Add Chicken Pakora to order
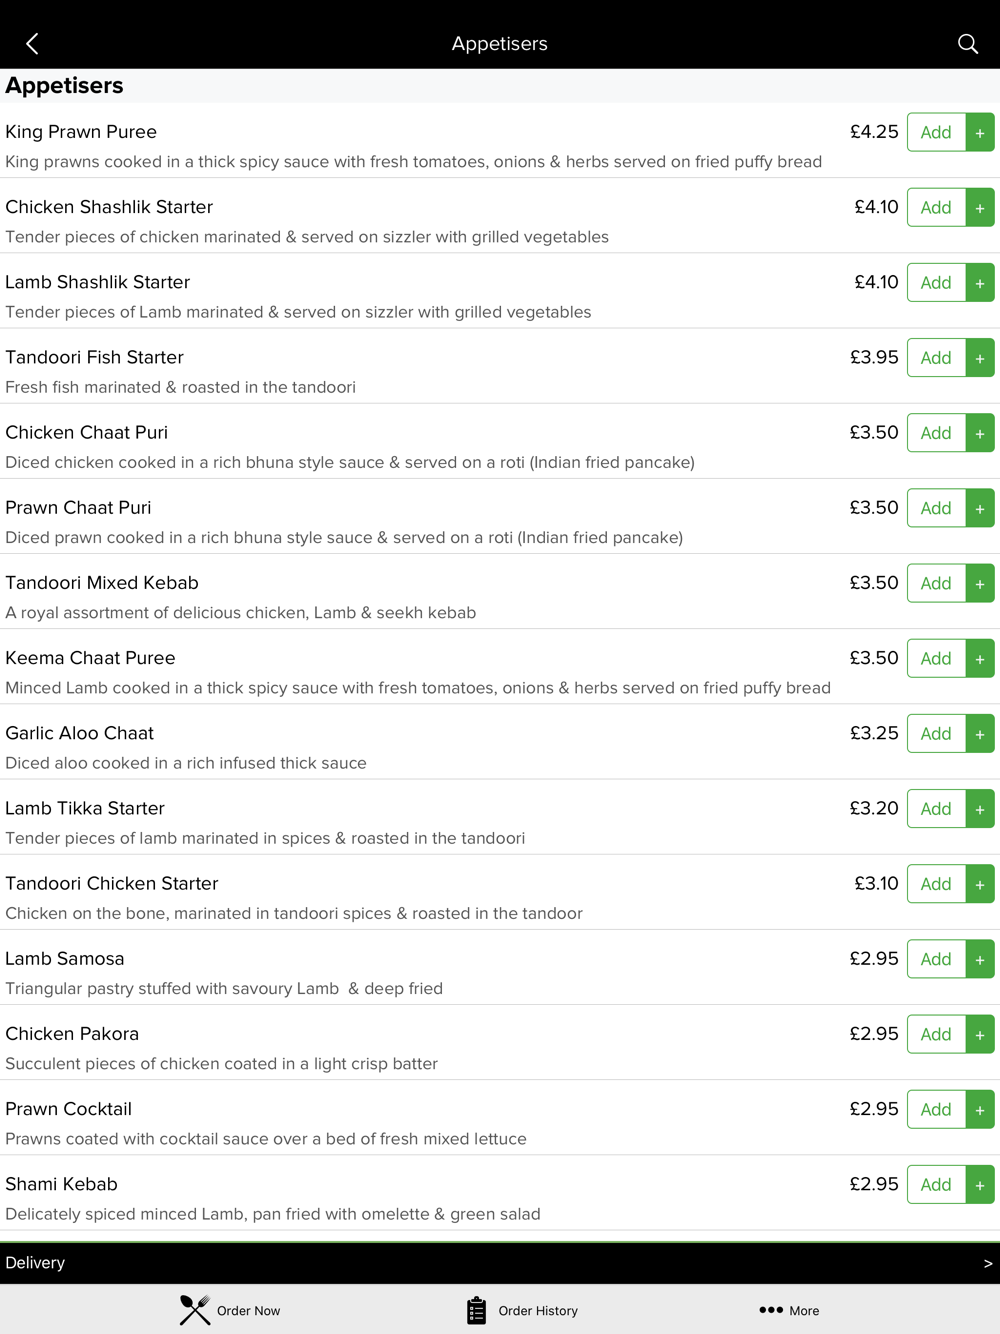The height and width of the screenshot is (1334, 1000). [936, 1034]
